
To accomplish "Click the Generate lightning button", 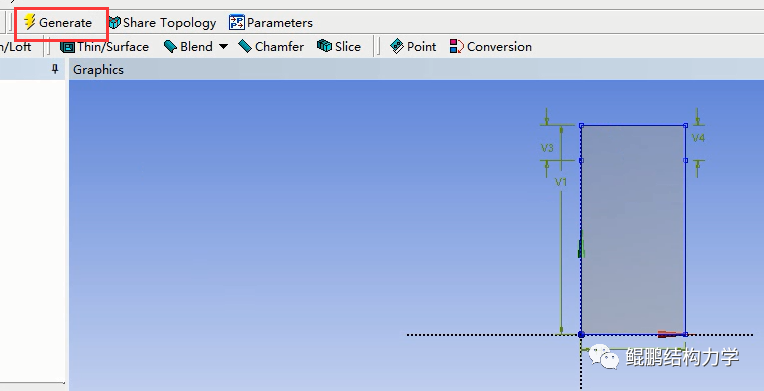I will coord(58,22).
